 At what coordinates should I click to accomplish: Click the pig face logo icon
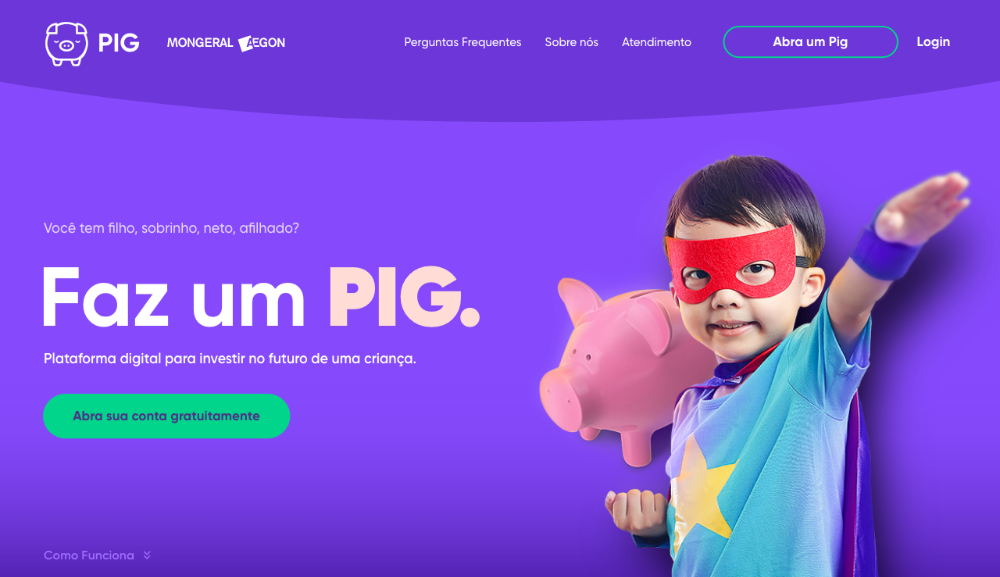[x=66, y=43]
